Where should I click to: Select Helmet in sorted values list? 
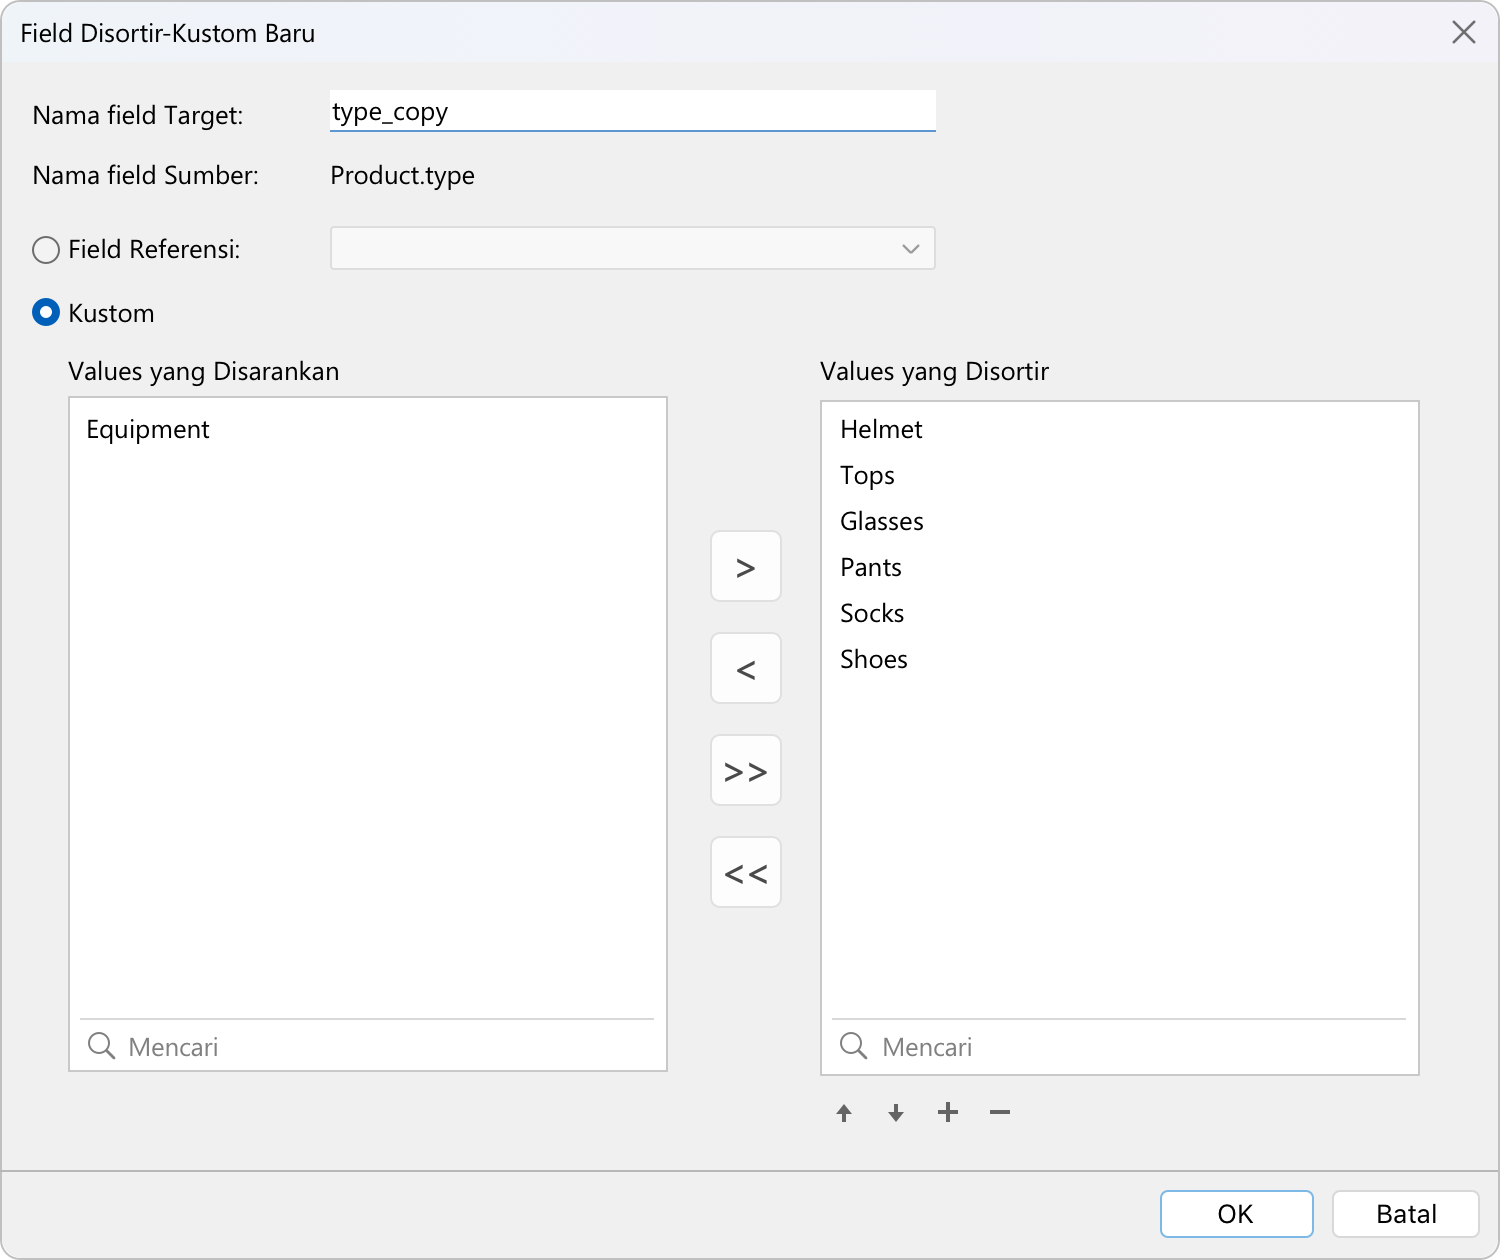pos(881,430)
